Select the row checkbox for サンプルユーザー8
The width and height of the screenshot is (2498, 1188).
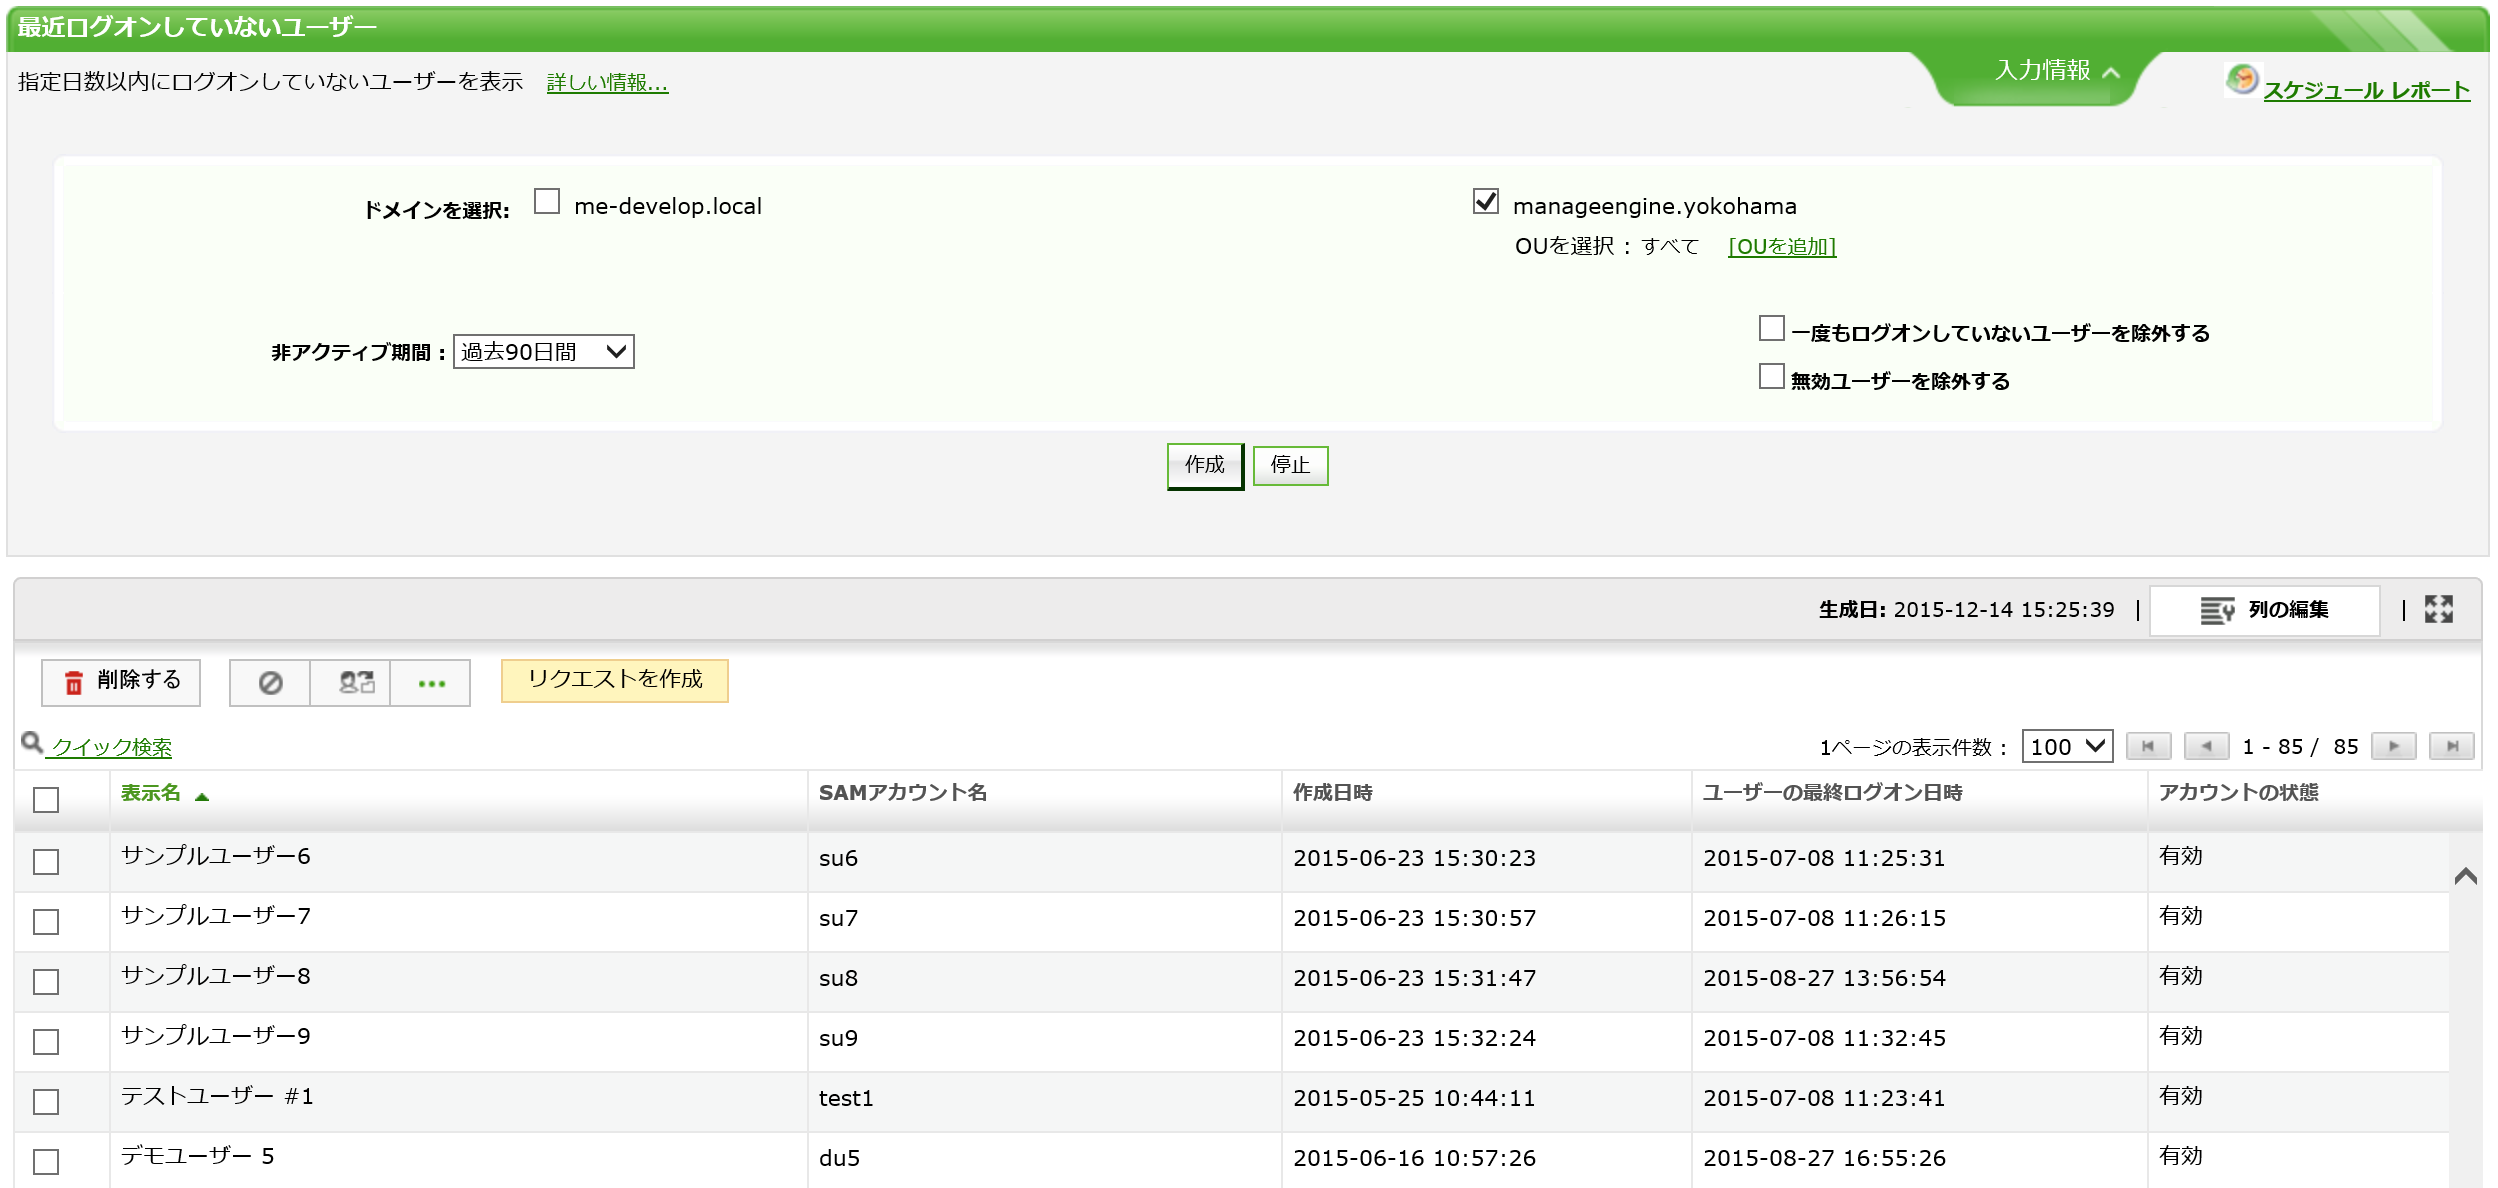[46, 981]
